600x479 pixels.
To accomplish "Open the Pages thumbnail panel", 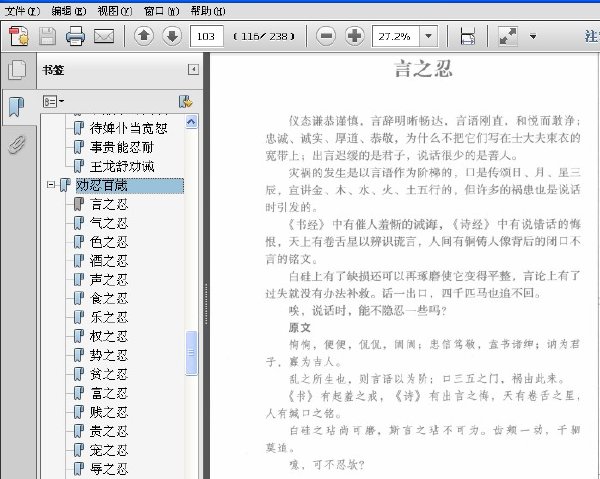I will click(18, 70).
